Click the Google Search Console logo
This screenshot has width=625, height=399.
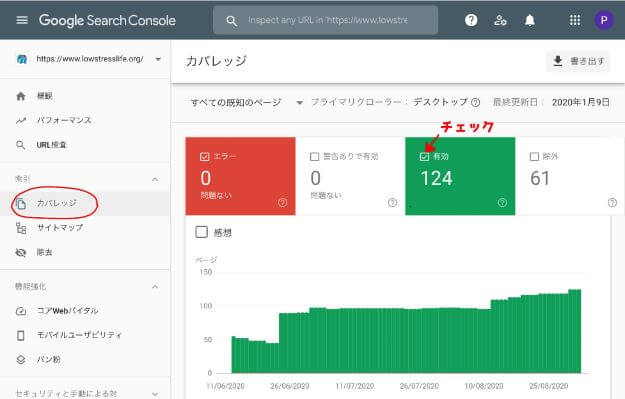coord(107,20)
